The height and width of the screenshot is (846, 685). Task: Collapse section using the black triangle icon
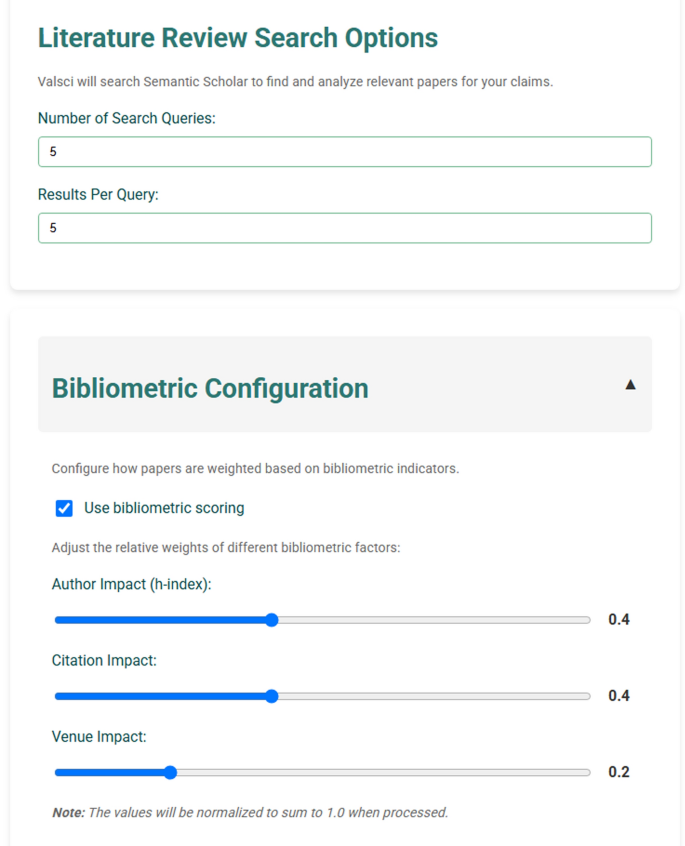(x=630, y=384)
